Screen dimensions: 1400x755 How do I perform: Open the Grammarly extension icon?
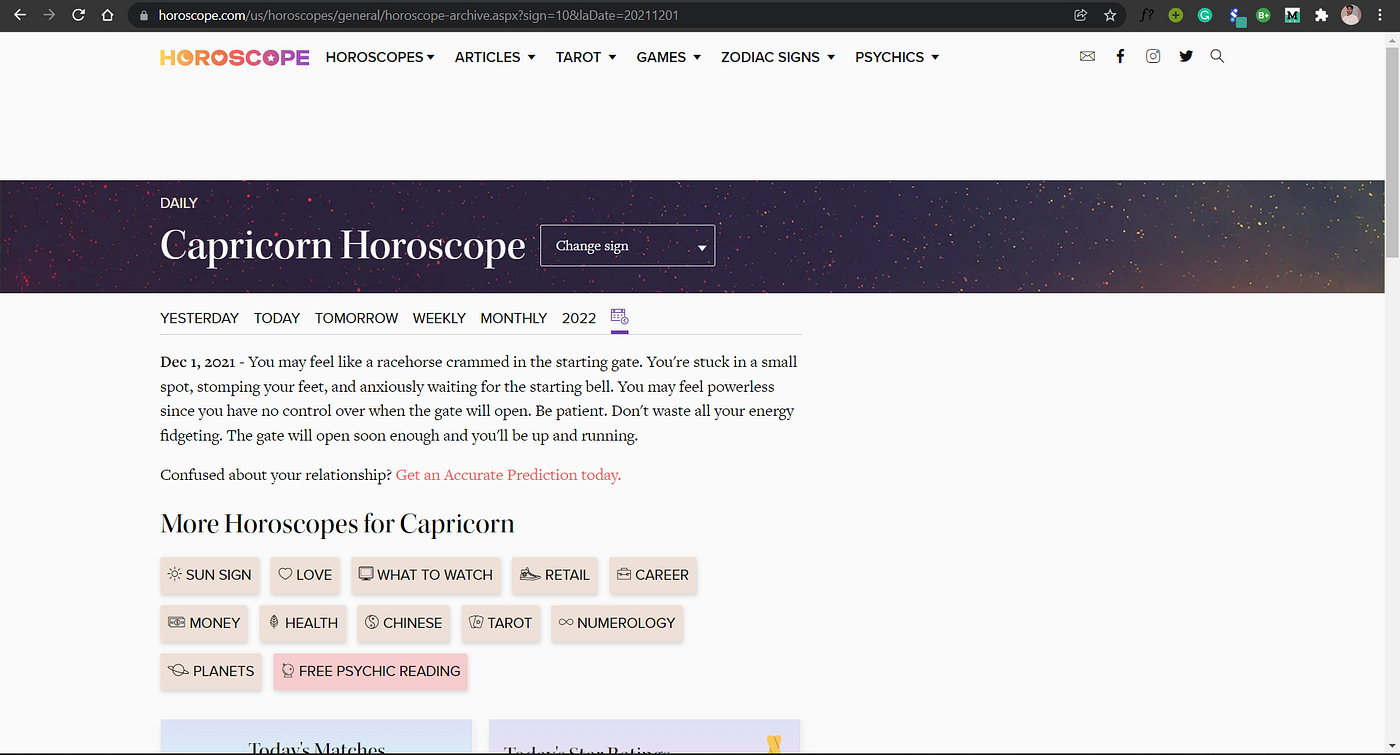[1205, 15]
